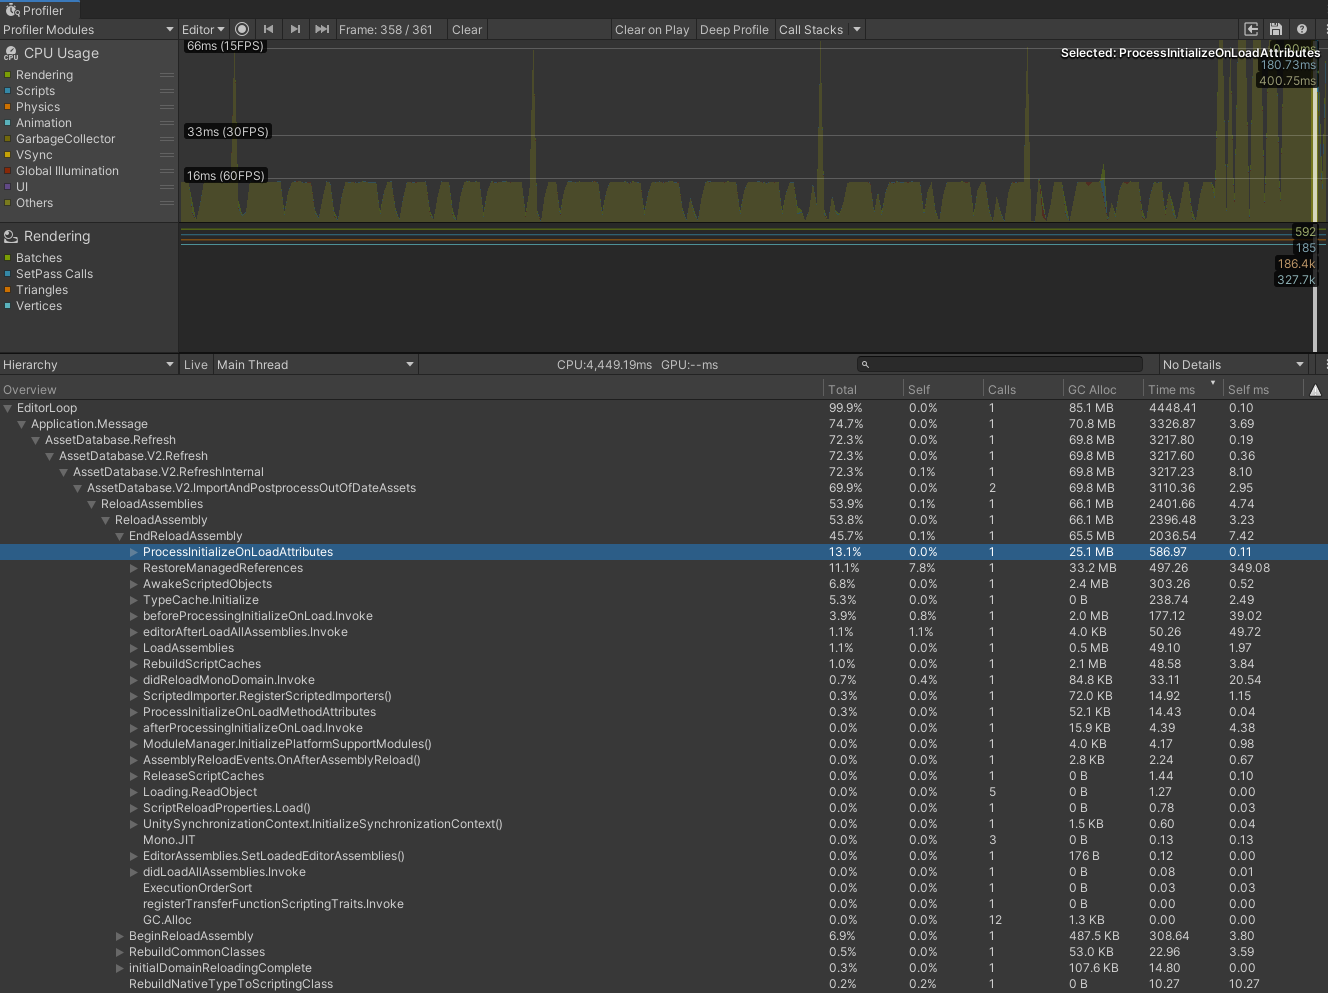Open profiler help documentation icon
1328x993 pixels.
pyautogui.click(x=1302, y=29)
